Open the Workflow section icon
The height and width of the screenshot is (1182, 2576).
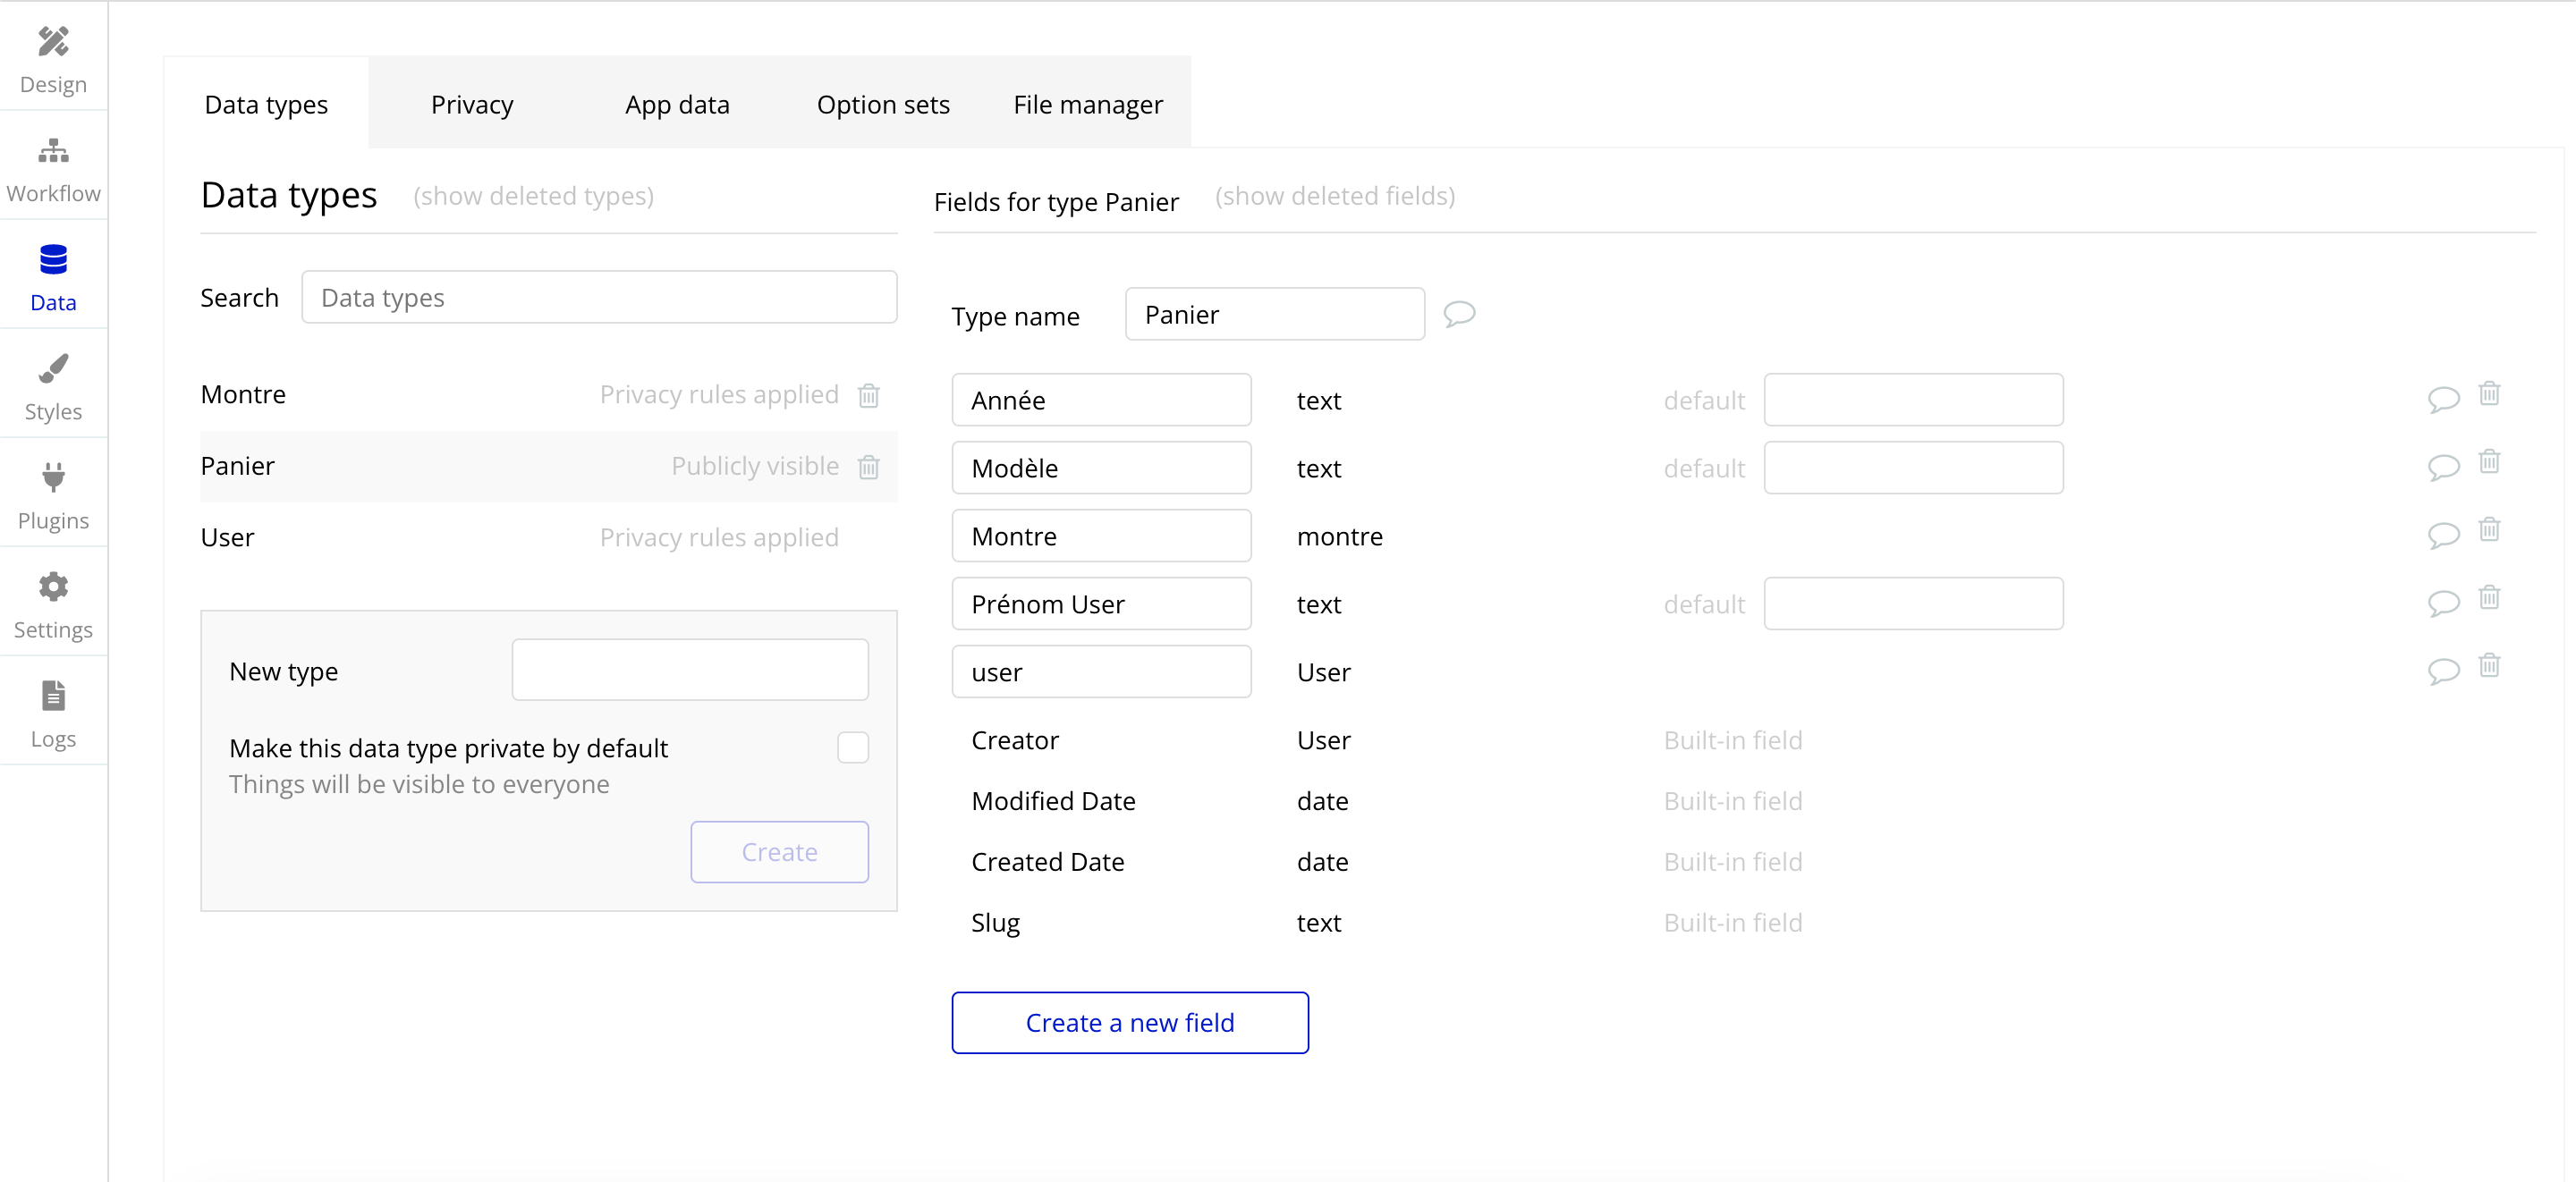pyautogui.click(x=53, y=151)
